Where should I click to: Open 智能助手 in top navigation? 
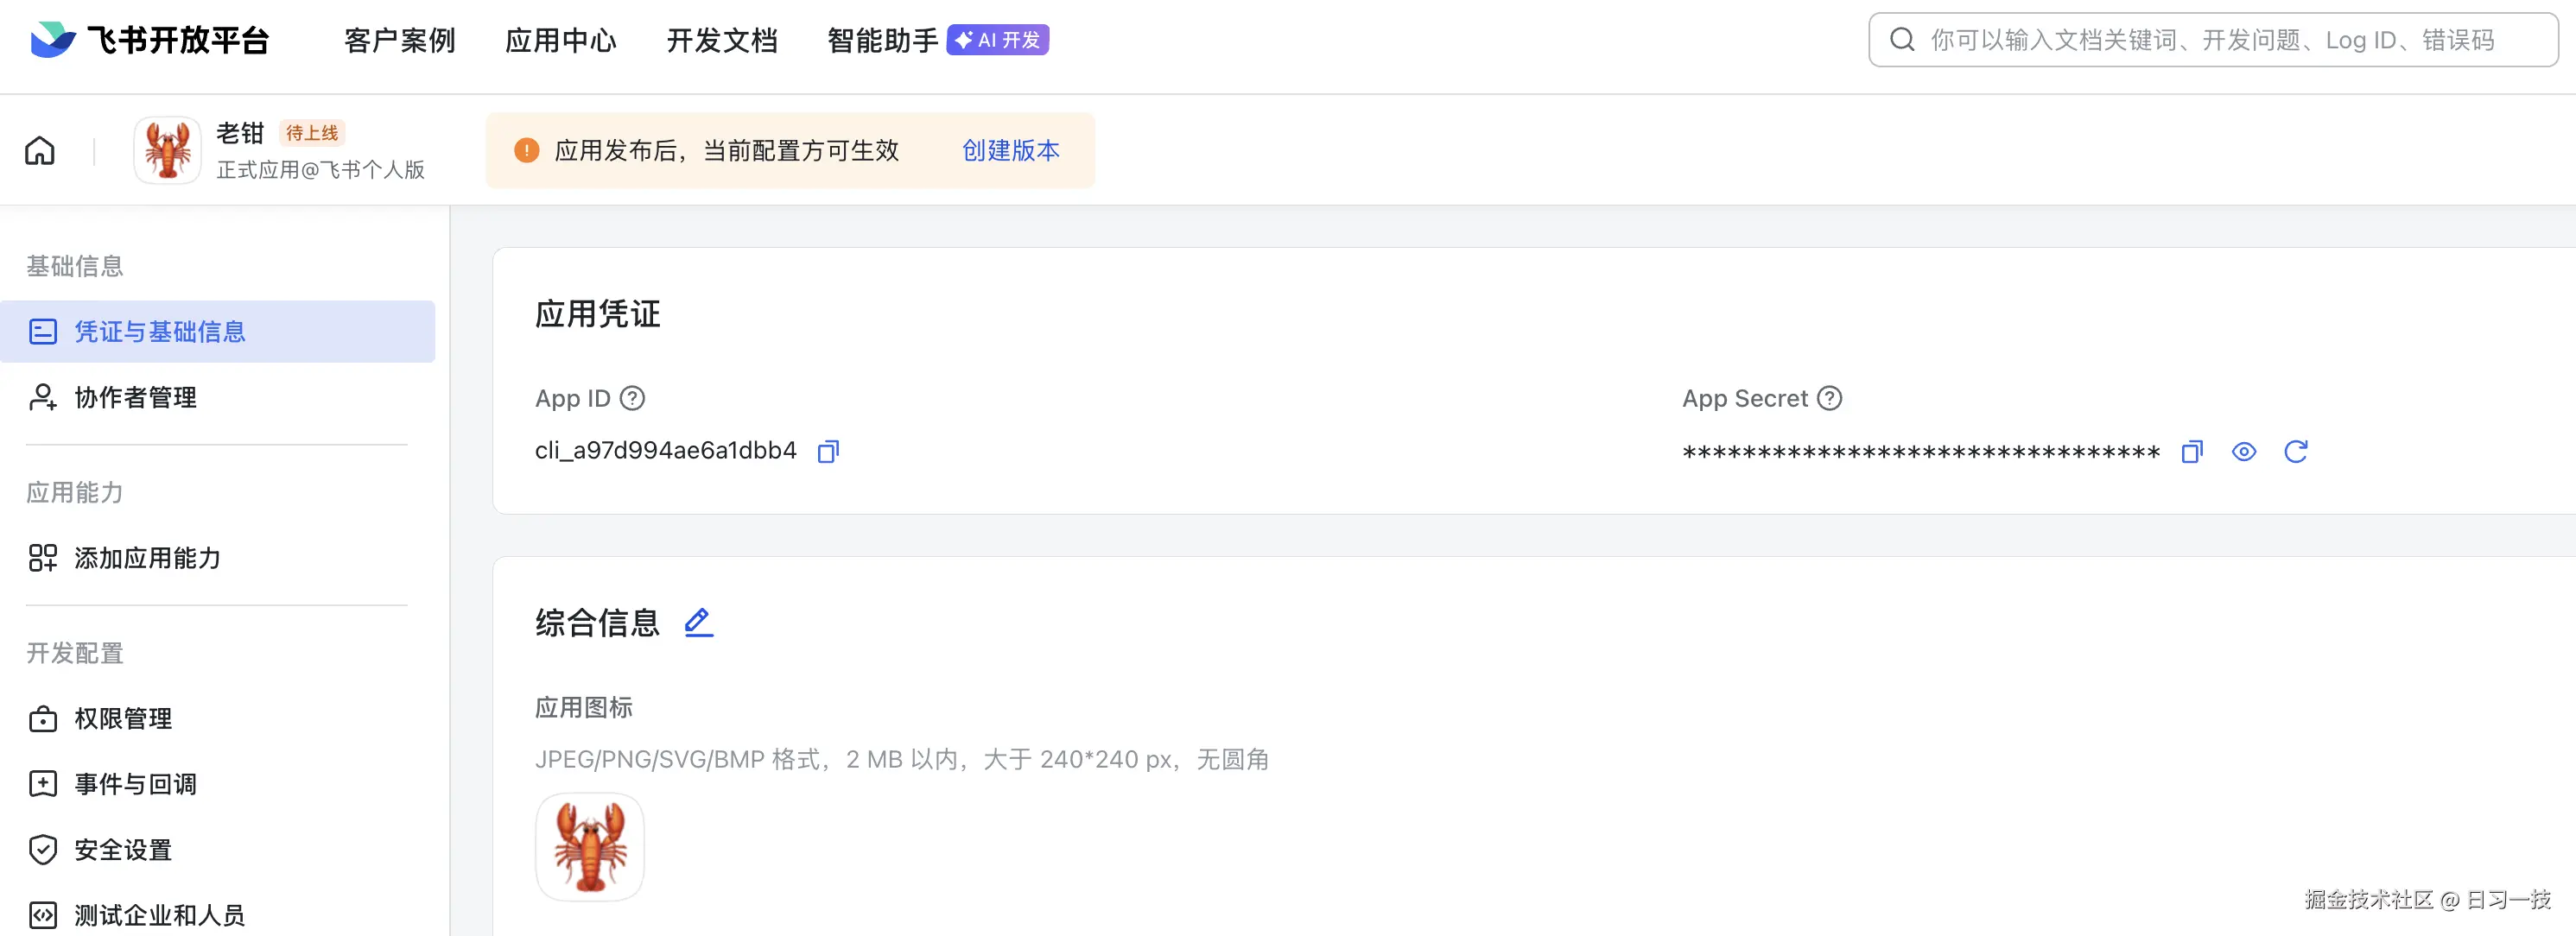coord(883,40)
